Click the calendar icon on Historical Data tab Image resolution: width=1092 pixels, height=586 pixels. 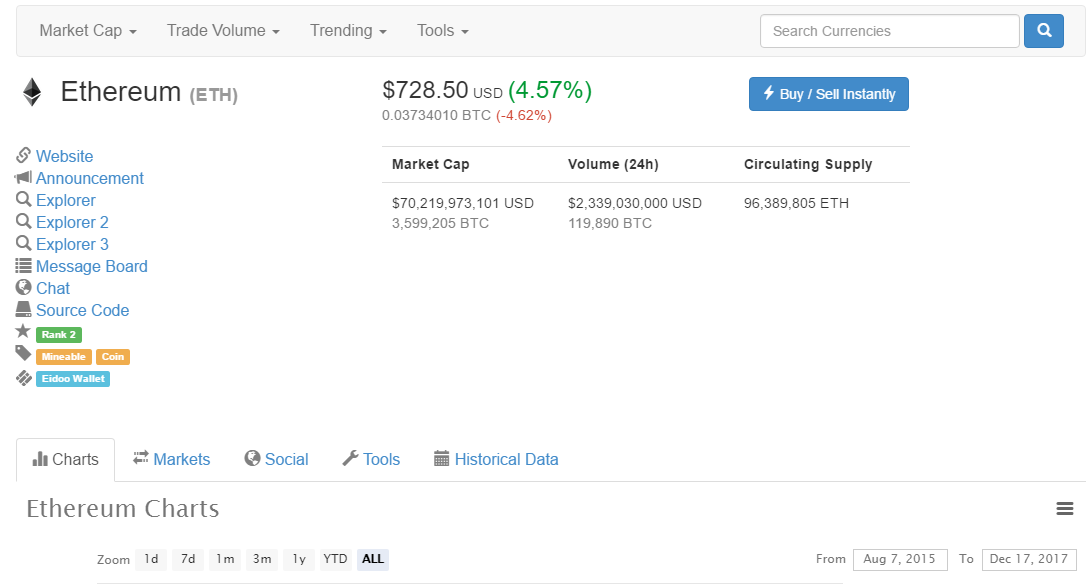click(442, 458)
